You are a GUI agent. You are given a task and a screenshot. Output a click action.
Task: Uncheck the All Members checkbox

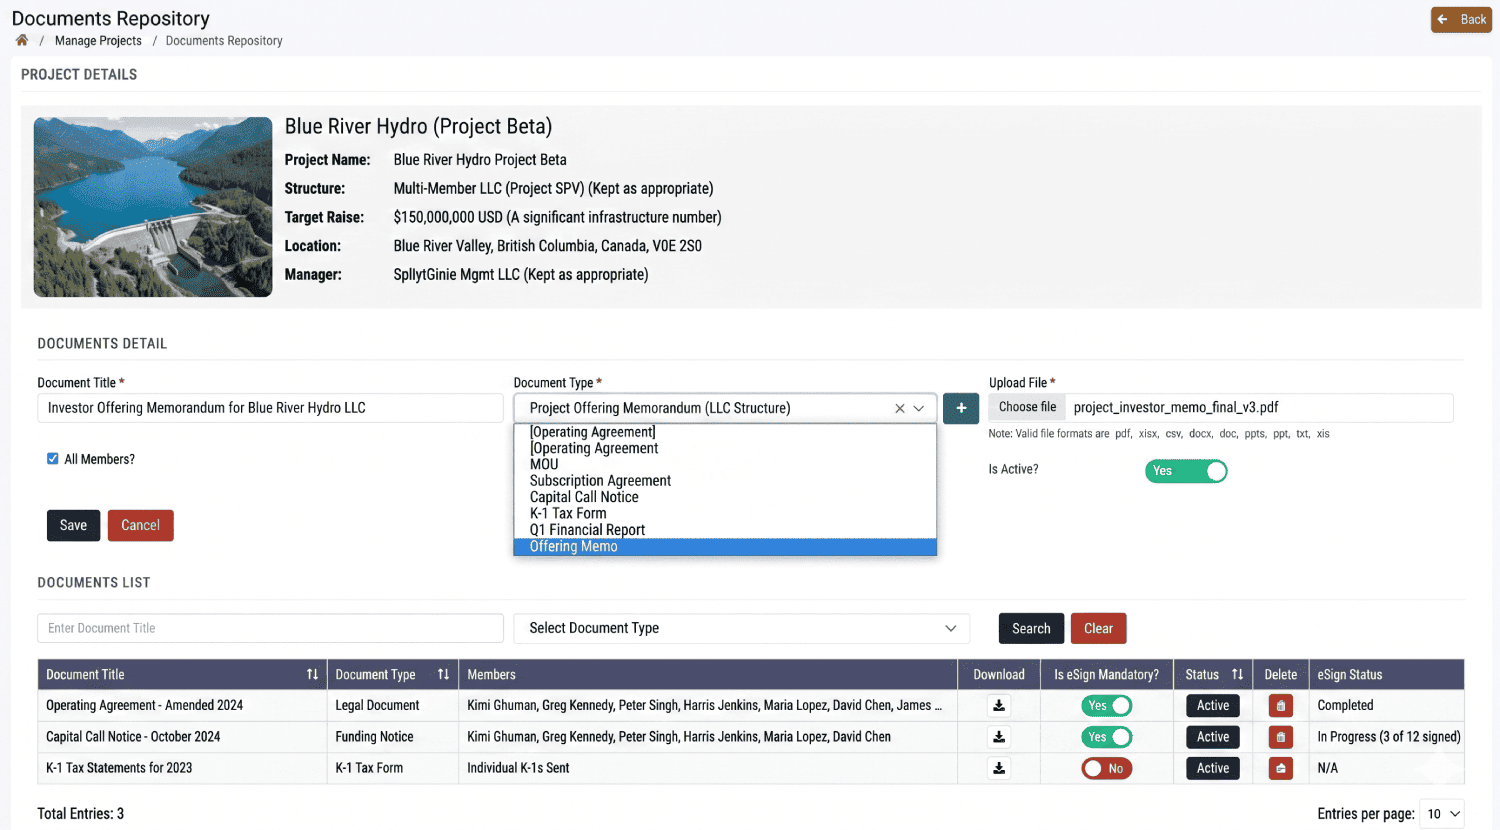tap(53, 459)
